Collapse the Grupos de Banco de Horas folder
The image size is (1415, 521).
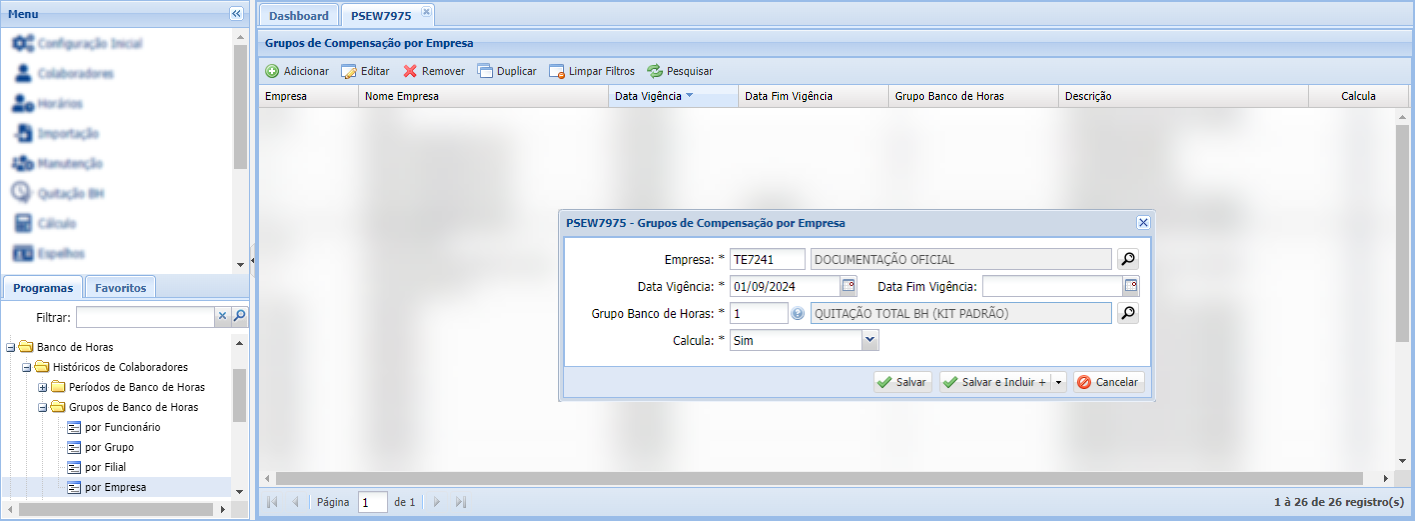coord(43,407)
